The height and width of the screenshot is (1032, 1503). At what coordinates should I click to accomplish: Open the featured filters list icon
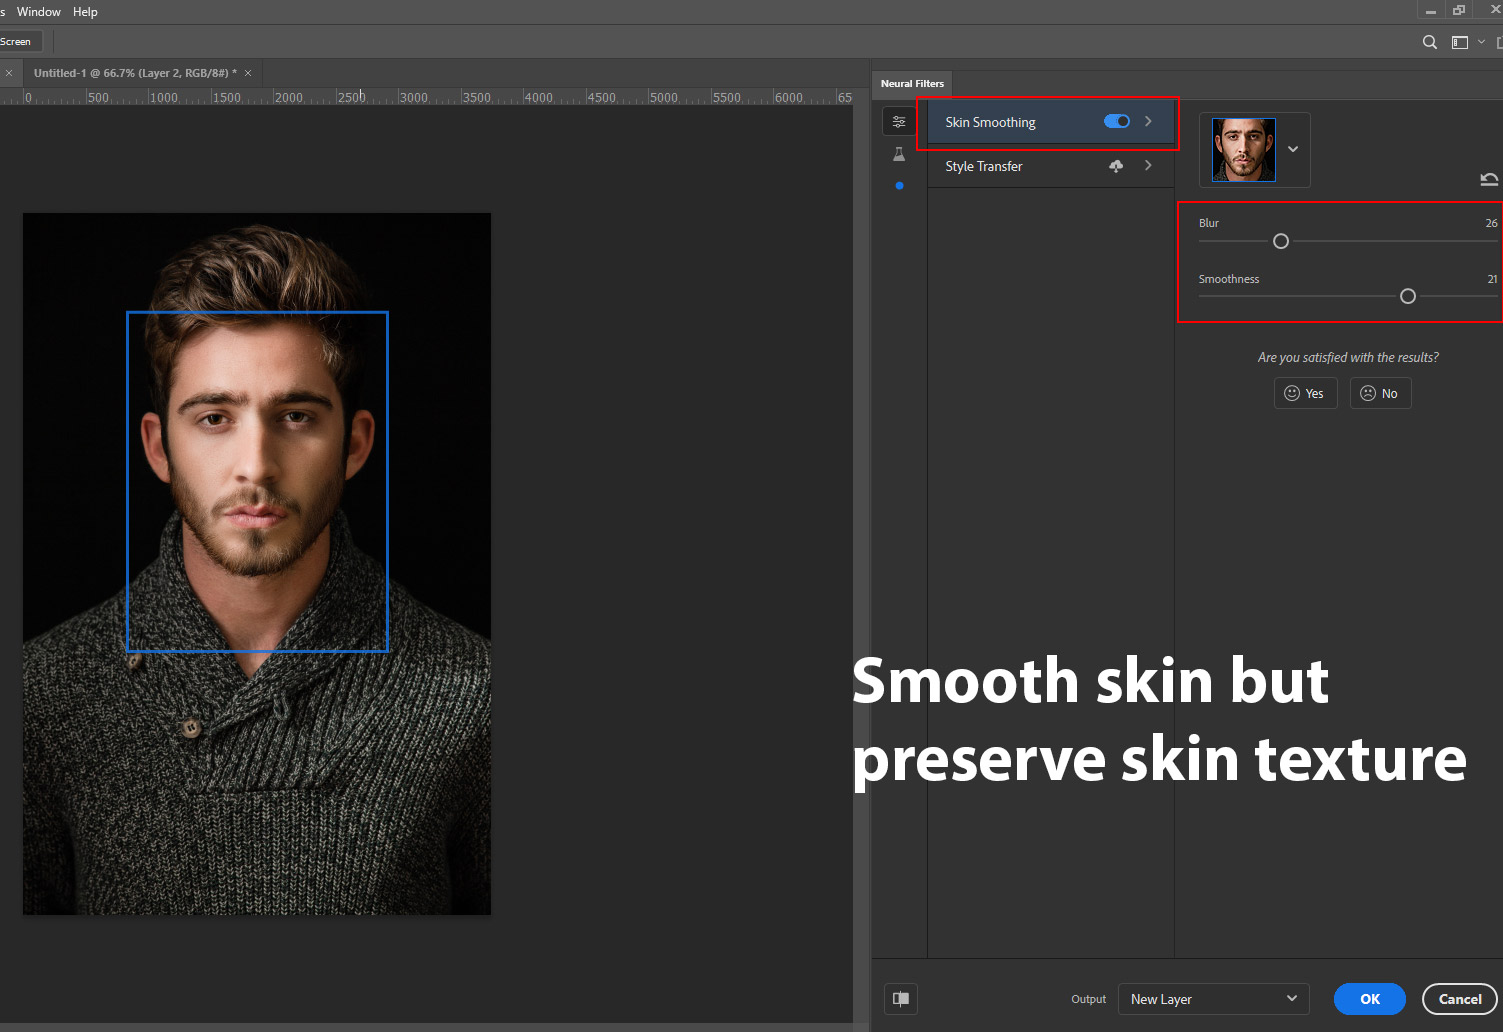pyautogui.click(x=899, y=122)
